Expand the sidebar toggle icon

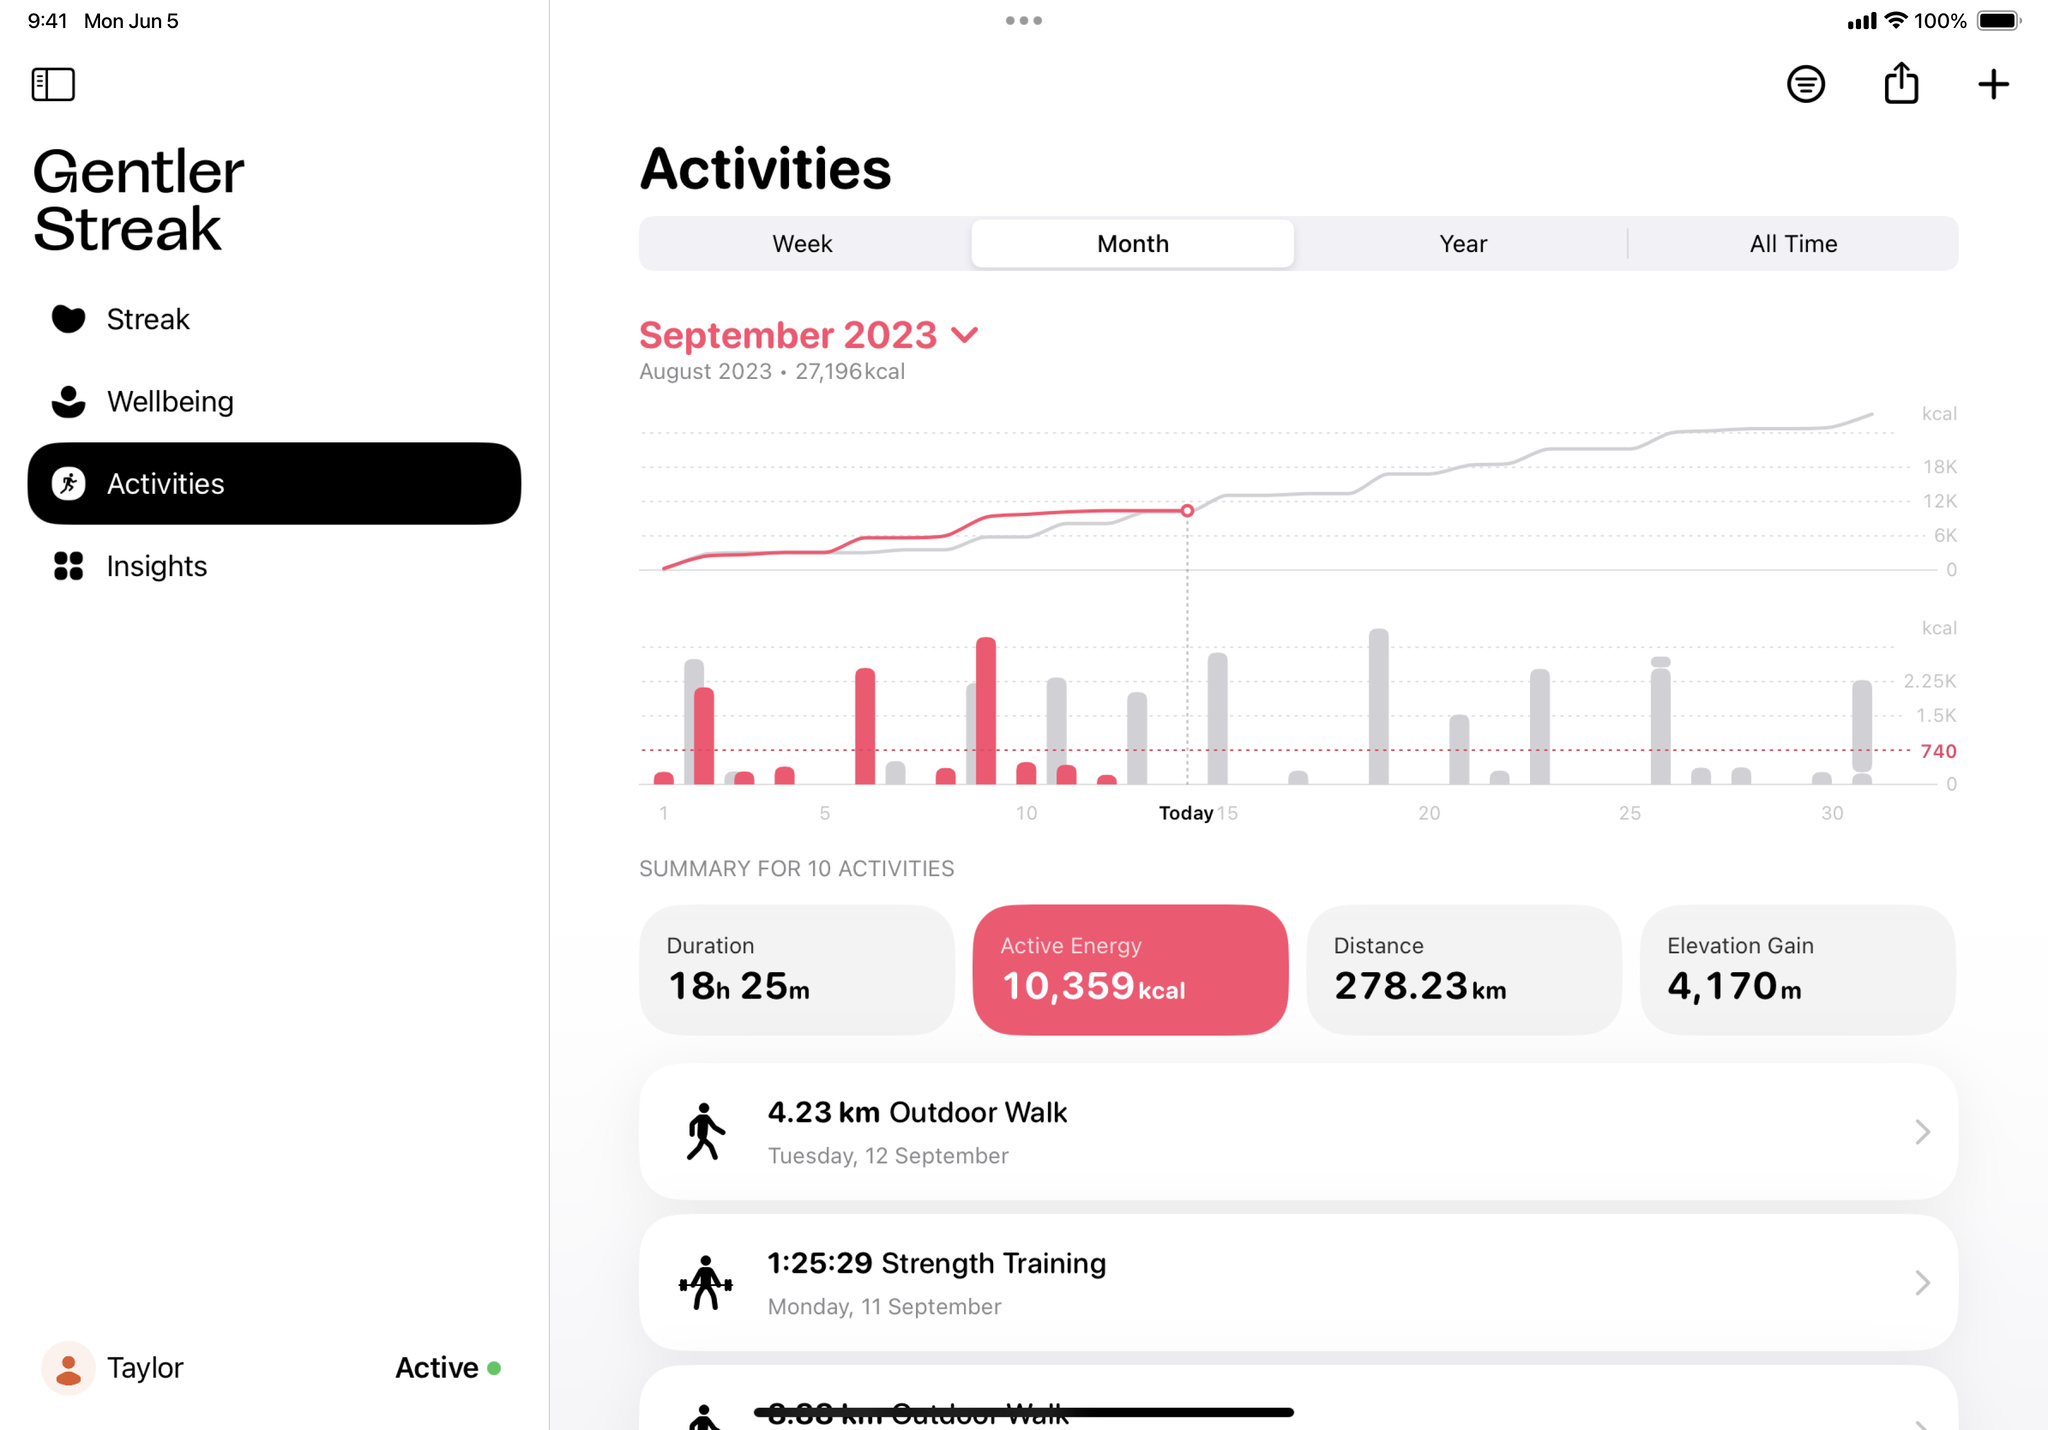click(x=51, y=84)
